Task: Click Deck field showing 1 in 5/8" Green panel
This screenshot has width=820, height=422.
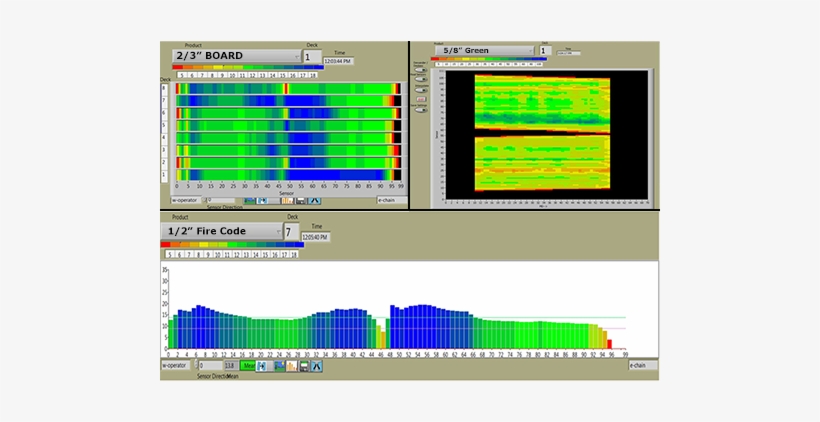Action: pyautogui.click(x=545, y=51)
